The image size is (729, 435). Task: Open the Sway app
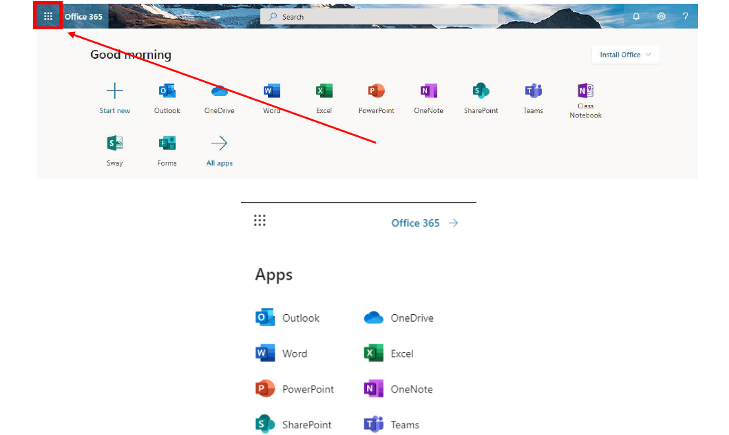click(x=114, y=150)
